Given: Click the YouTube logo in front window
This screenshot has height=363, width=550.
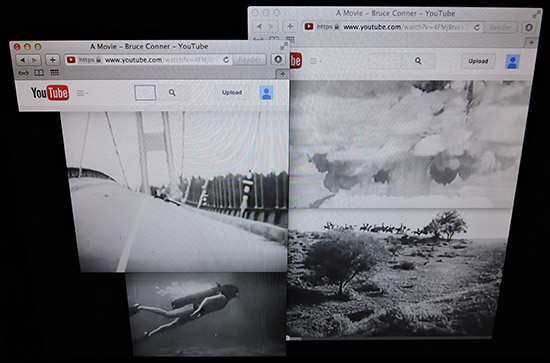Looking at the screenshot, I should (50, 93).
